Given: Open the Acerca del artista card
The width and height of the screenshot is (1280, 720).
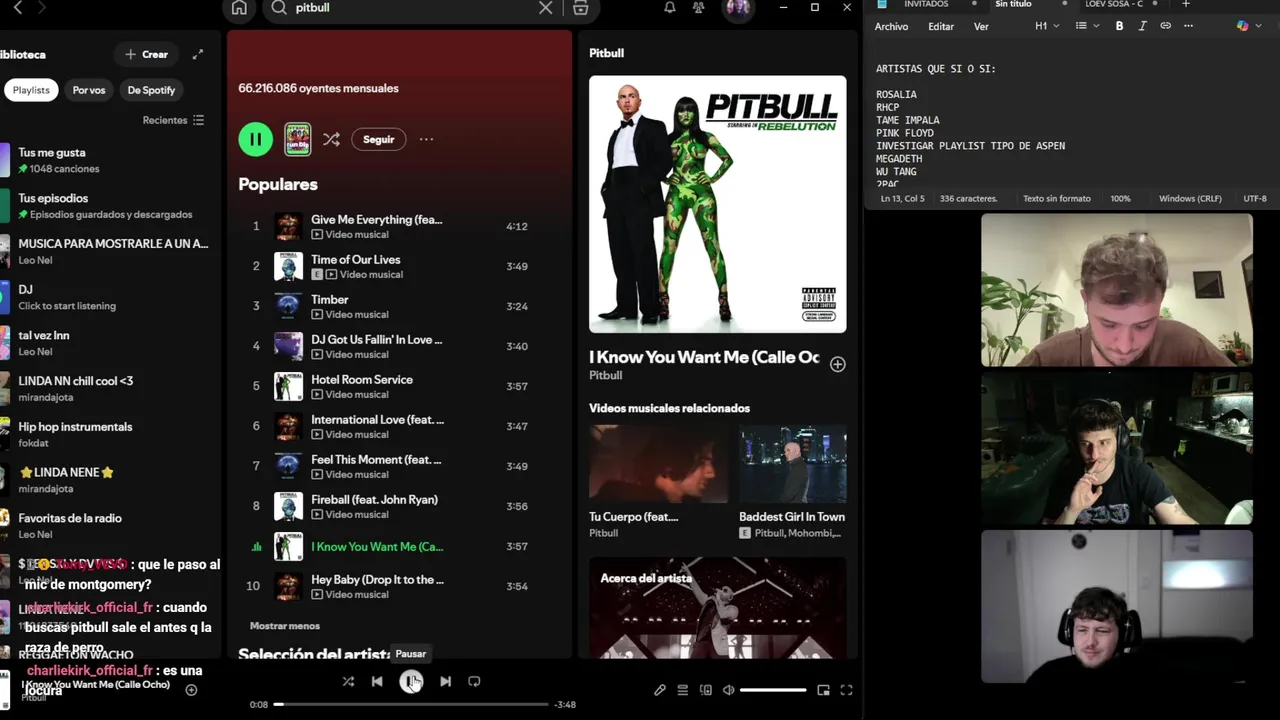Looking at the screenshot, I should pos(717,608).
